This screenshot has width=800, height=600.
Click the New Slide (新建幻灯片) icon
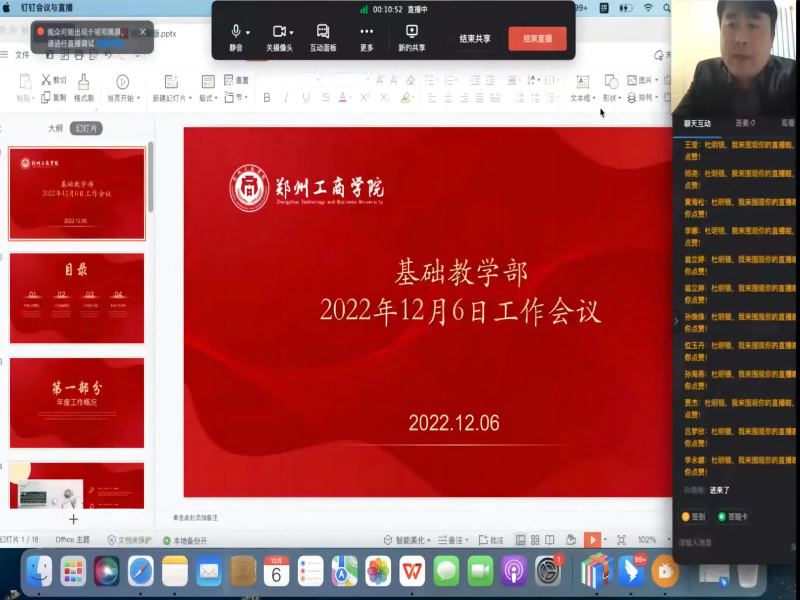coord(171,81)
